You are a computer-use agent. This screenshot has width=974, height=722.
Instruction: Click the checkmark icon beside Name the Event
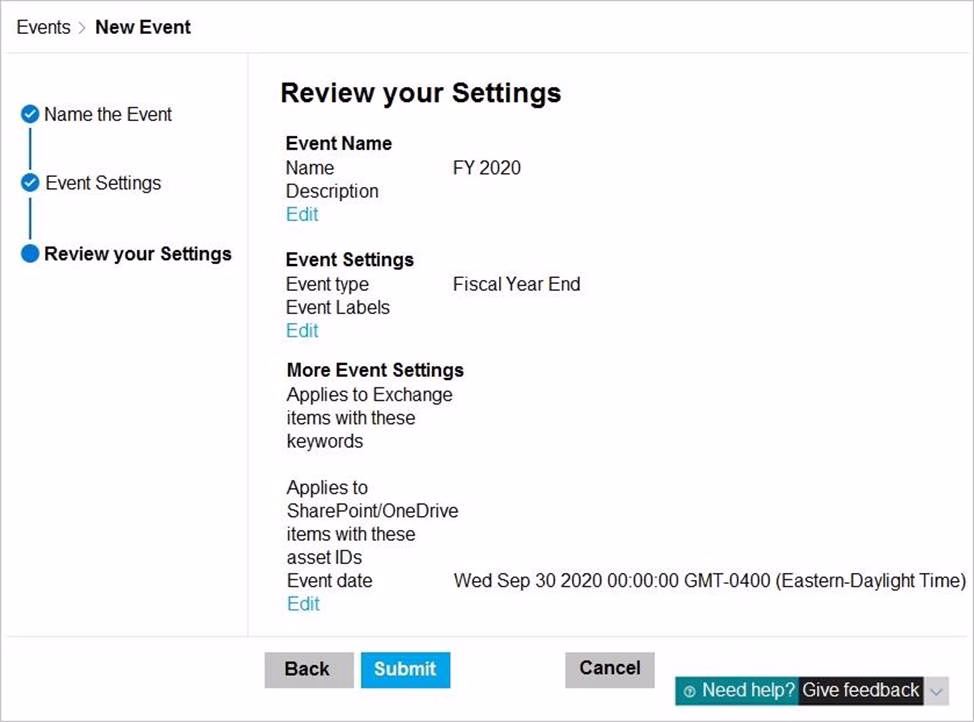30,115
